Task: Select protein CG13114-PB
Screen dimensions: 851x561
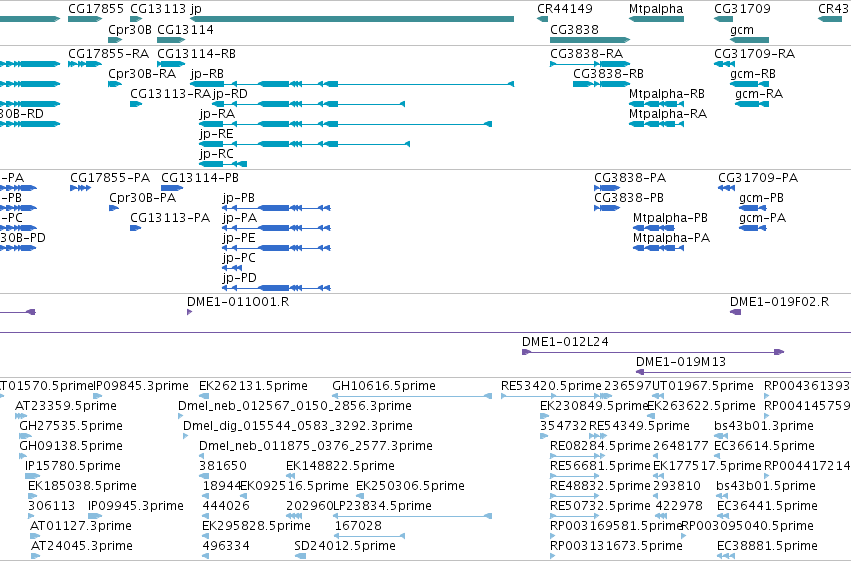Action: [x=172, y=188]
